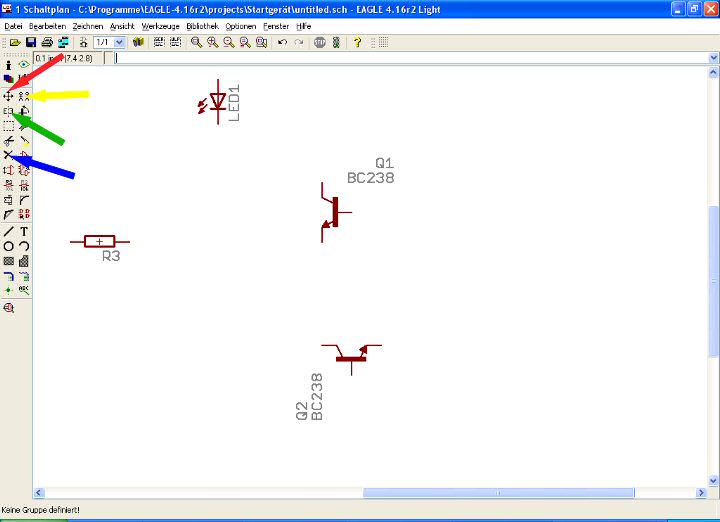Toggle the Show eye tool

24,65
